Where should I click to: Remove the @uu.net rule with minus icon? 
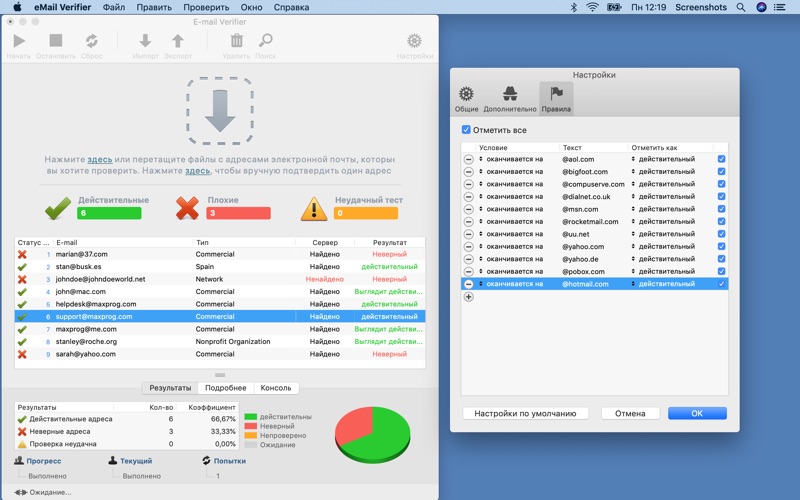(x=468, y=234)
